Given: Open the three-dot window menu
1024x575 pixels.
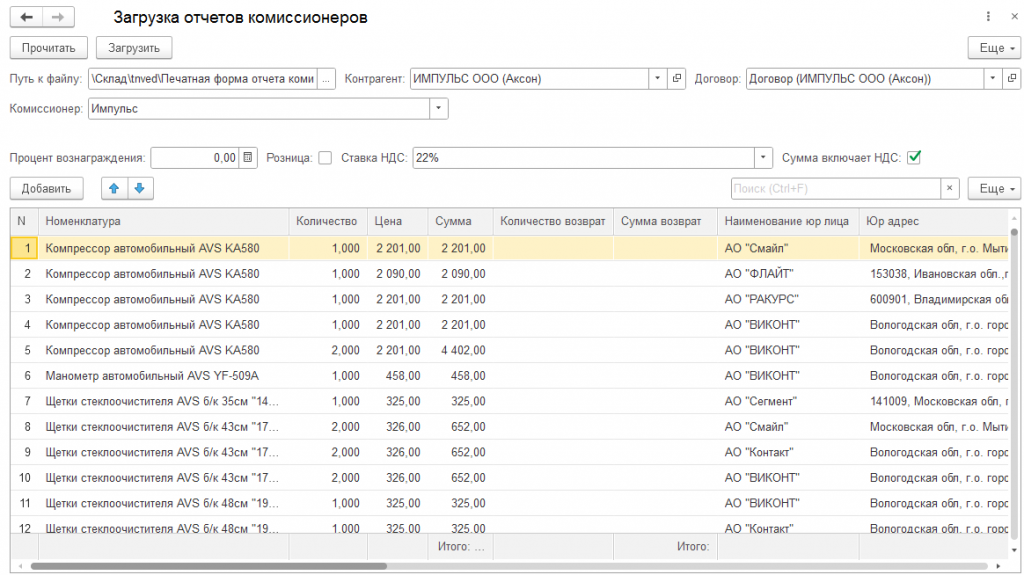Looking at the screenshot, I should [x=987, y=16].
